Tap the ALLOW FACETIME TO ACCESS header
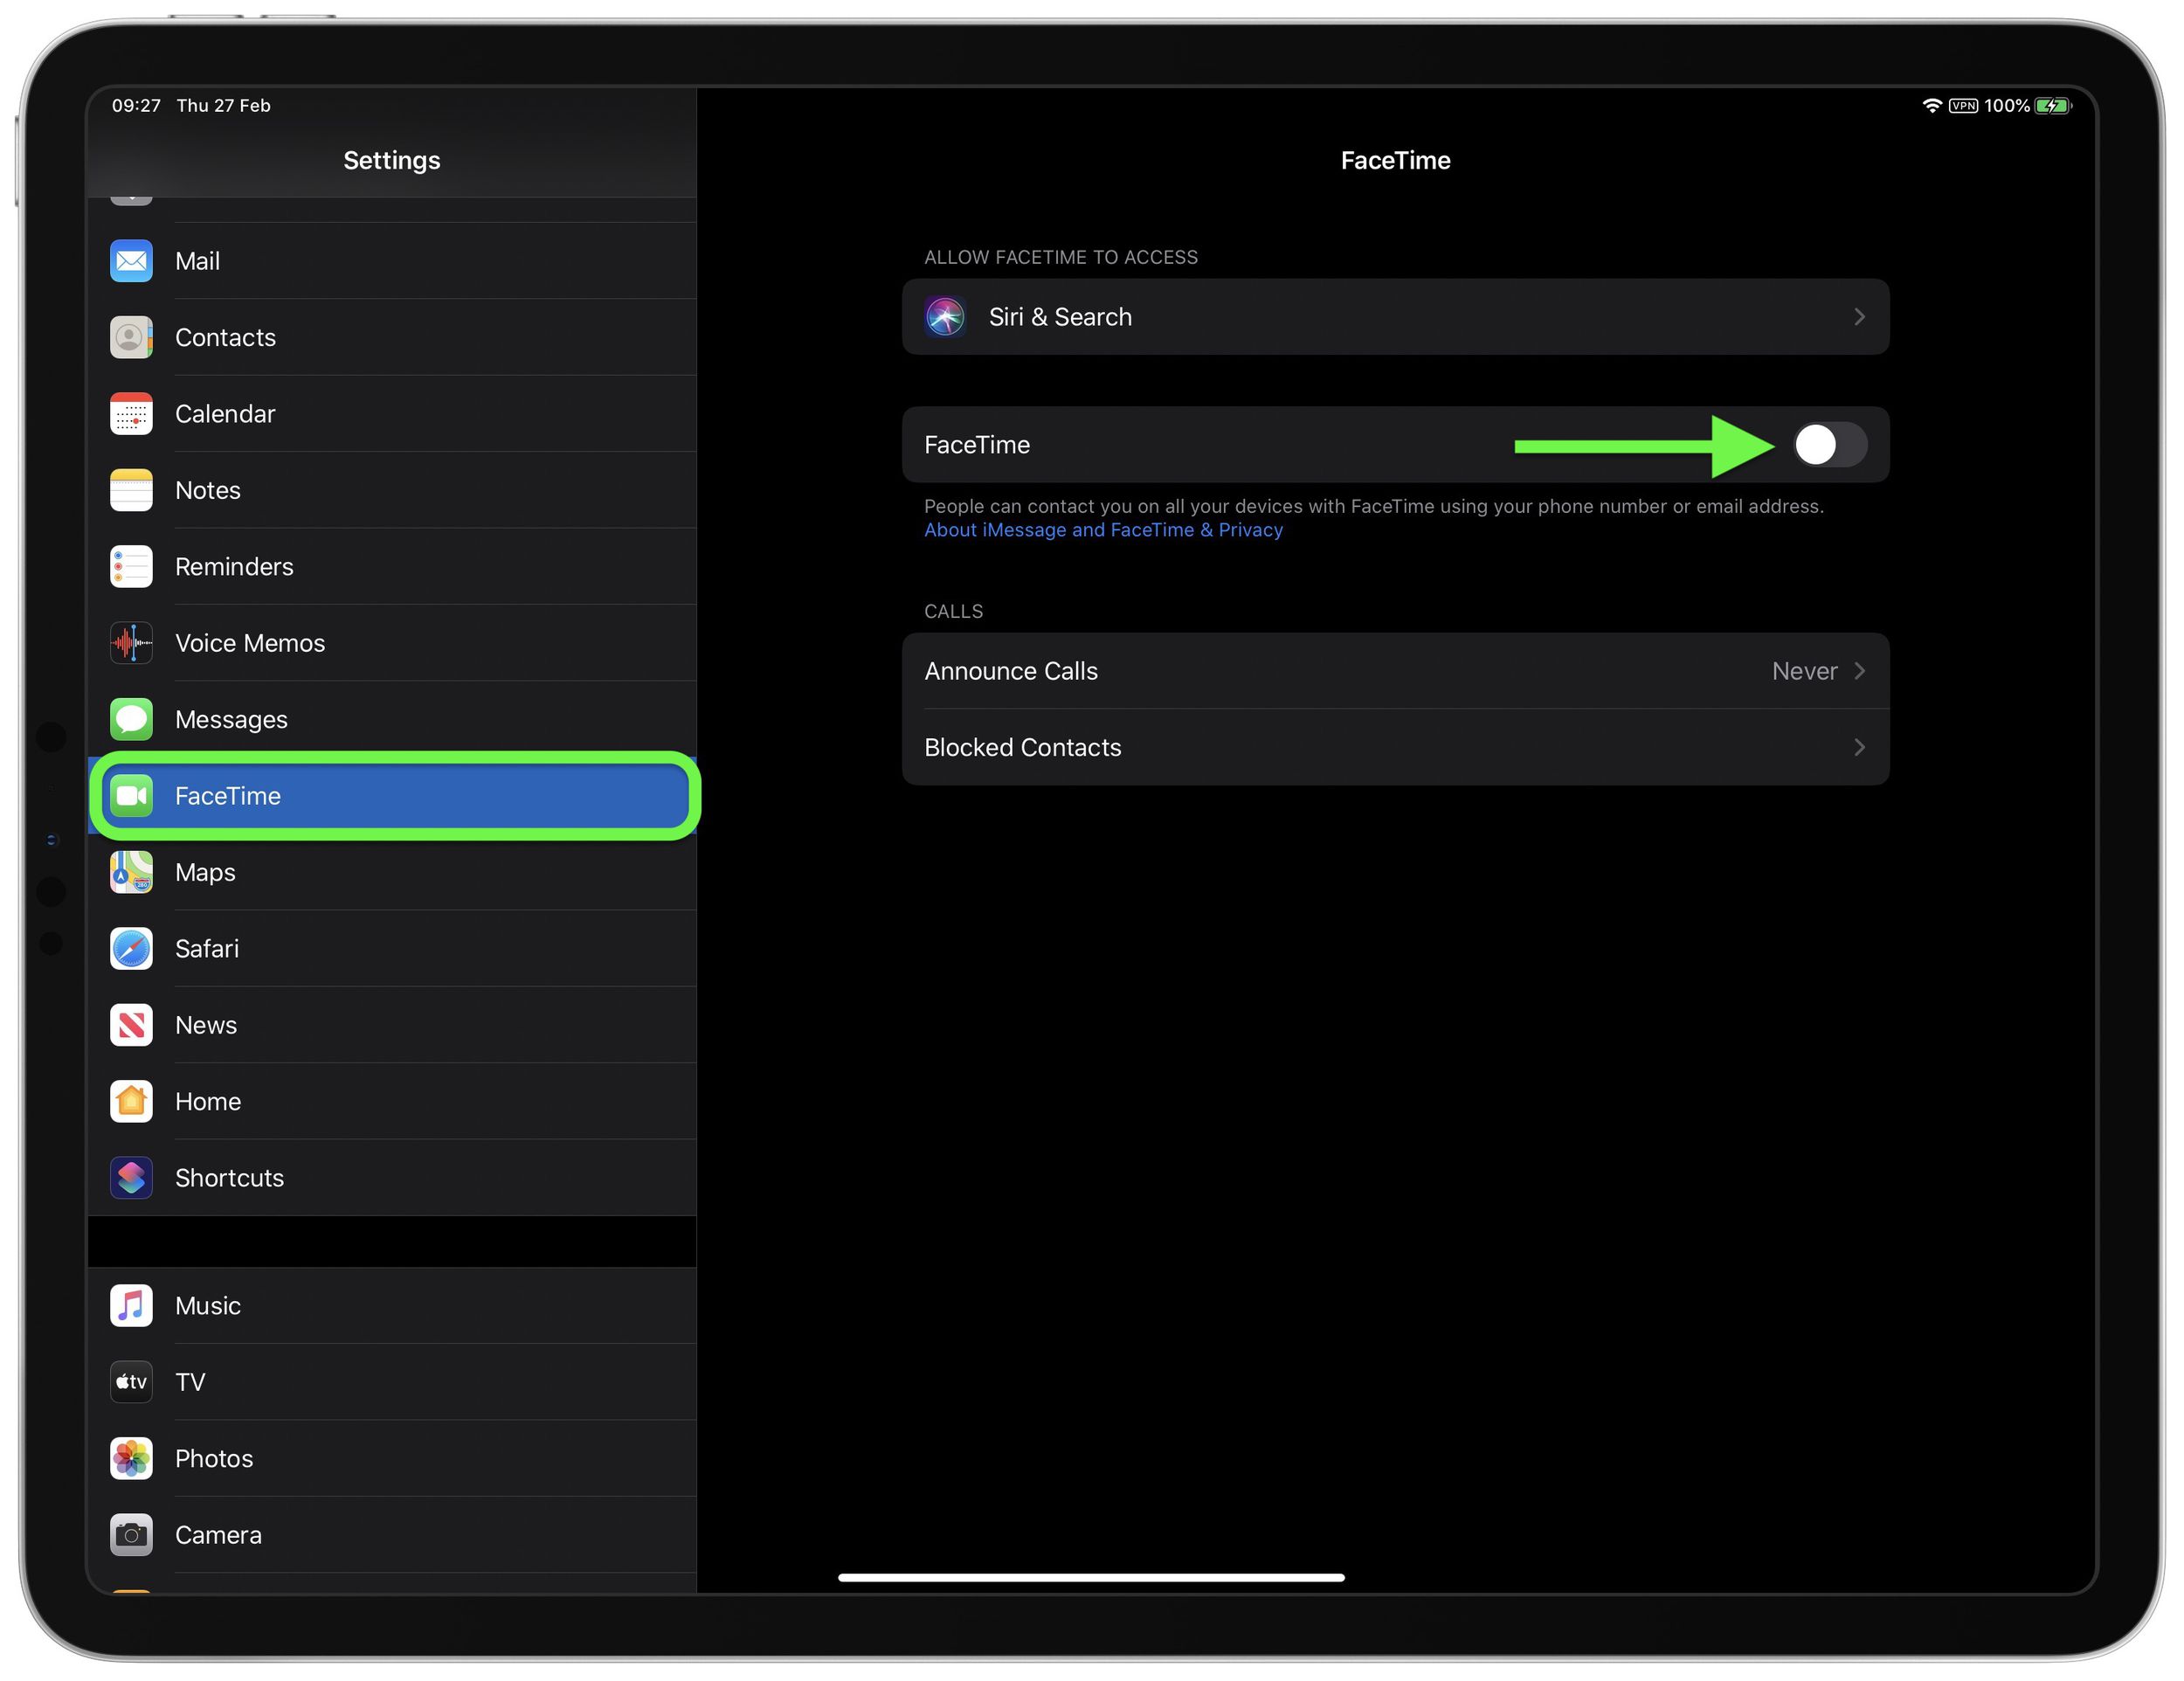Screen dimensions: 2184x1681 click(1061, 257)
